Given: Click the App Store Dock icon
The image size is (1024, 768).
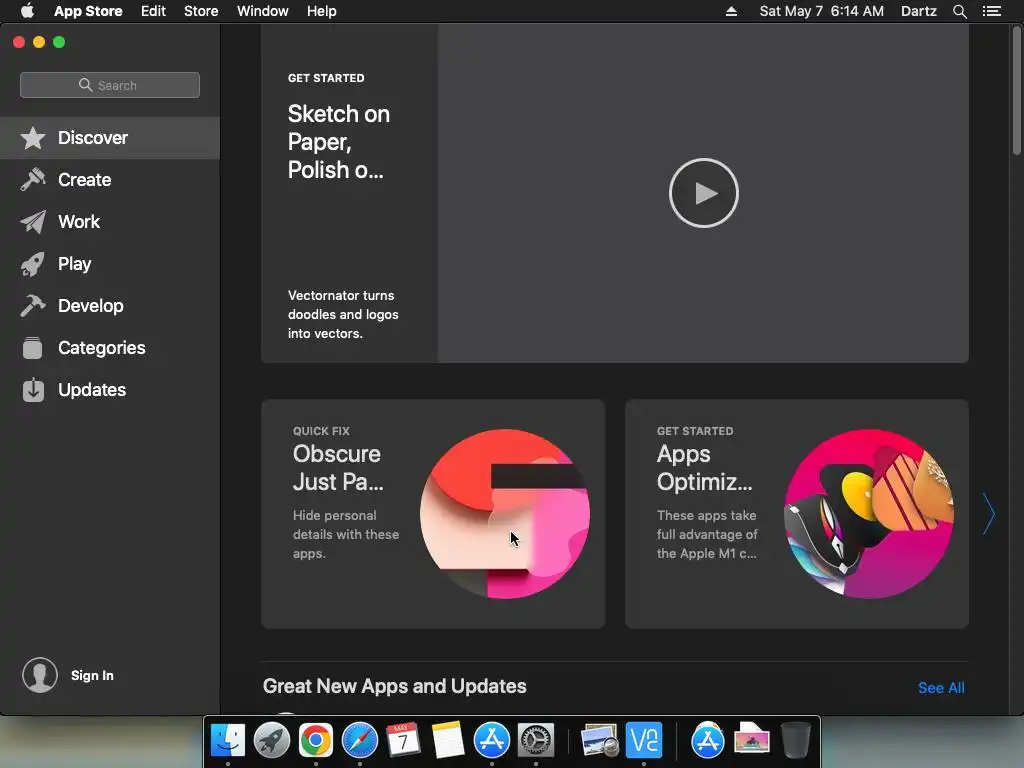Looking at the screenshot, I should pos(492,741).
